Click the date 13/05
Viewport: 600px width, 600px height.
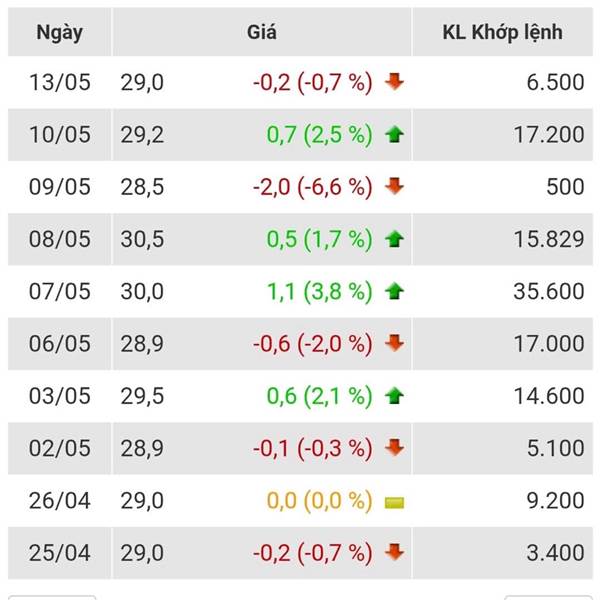pos(60,82)
